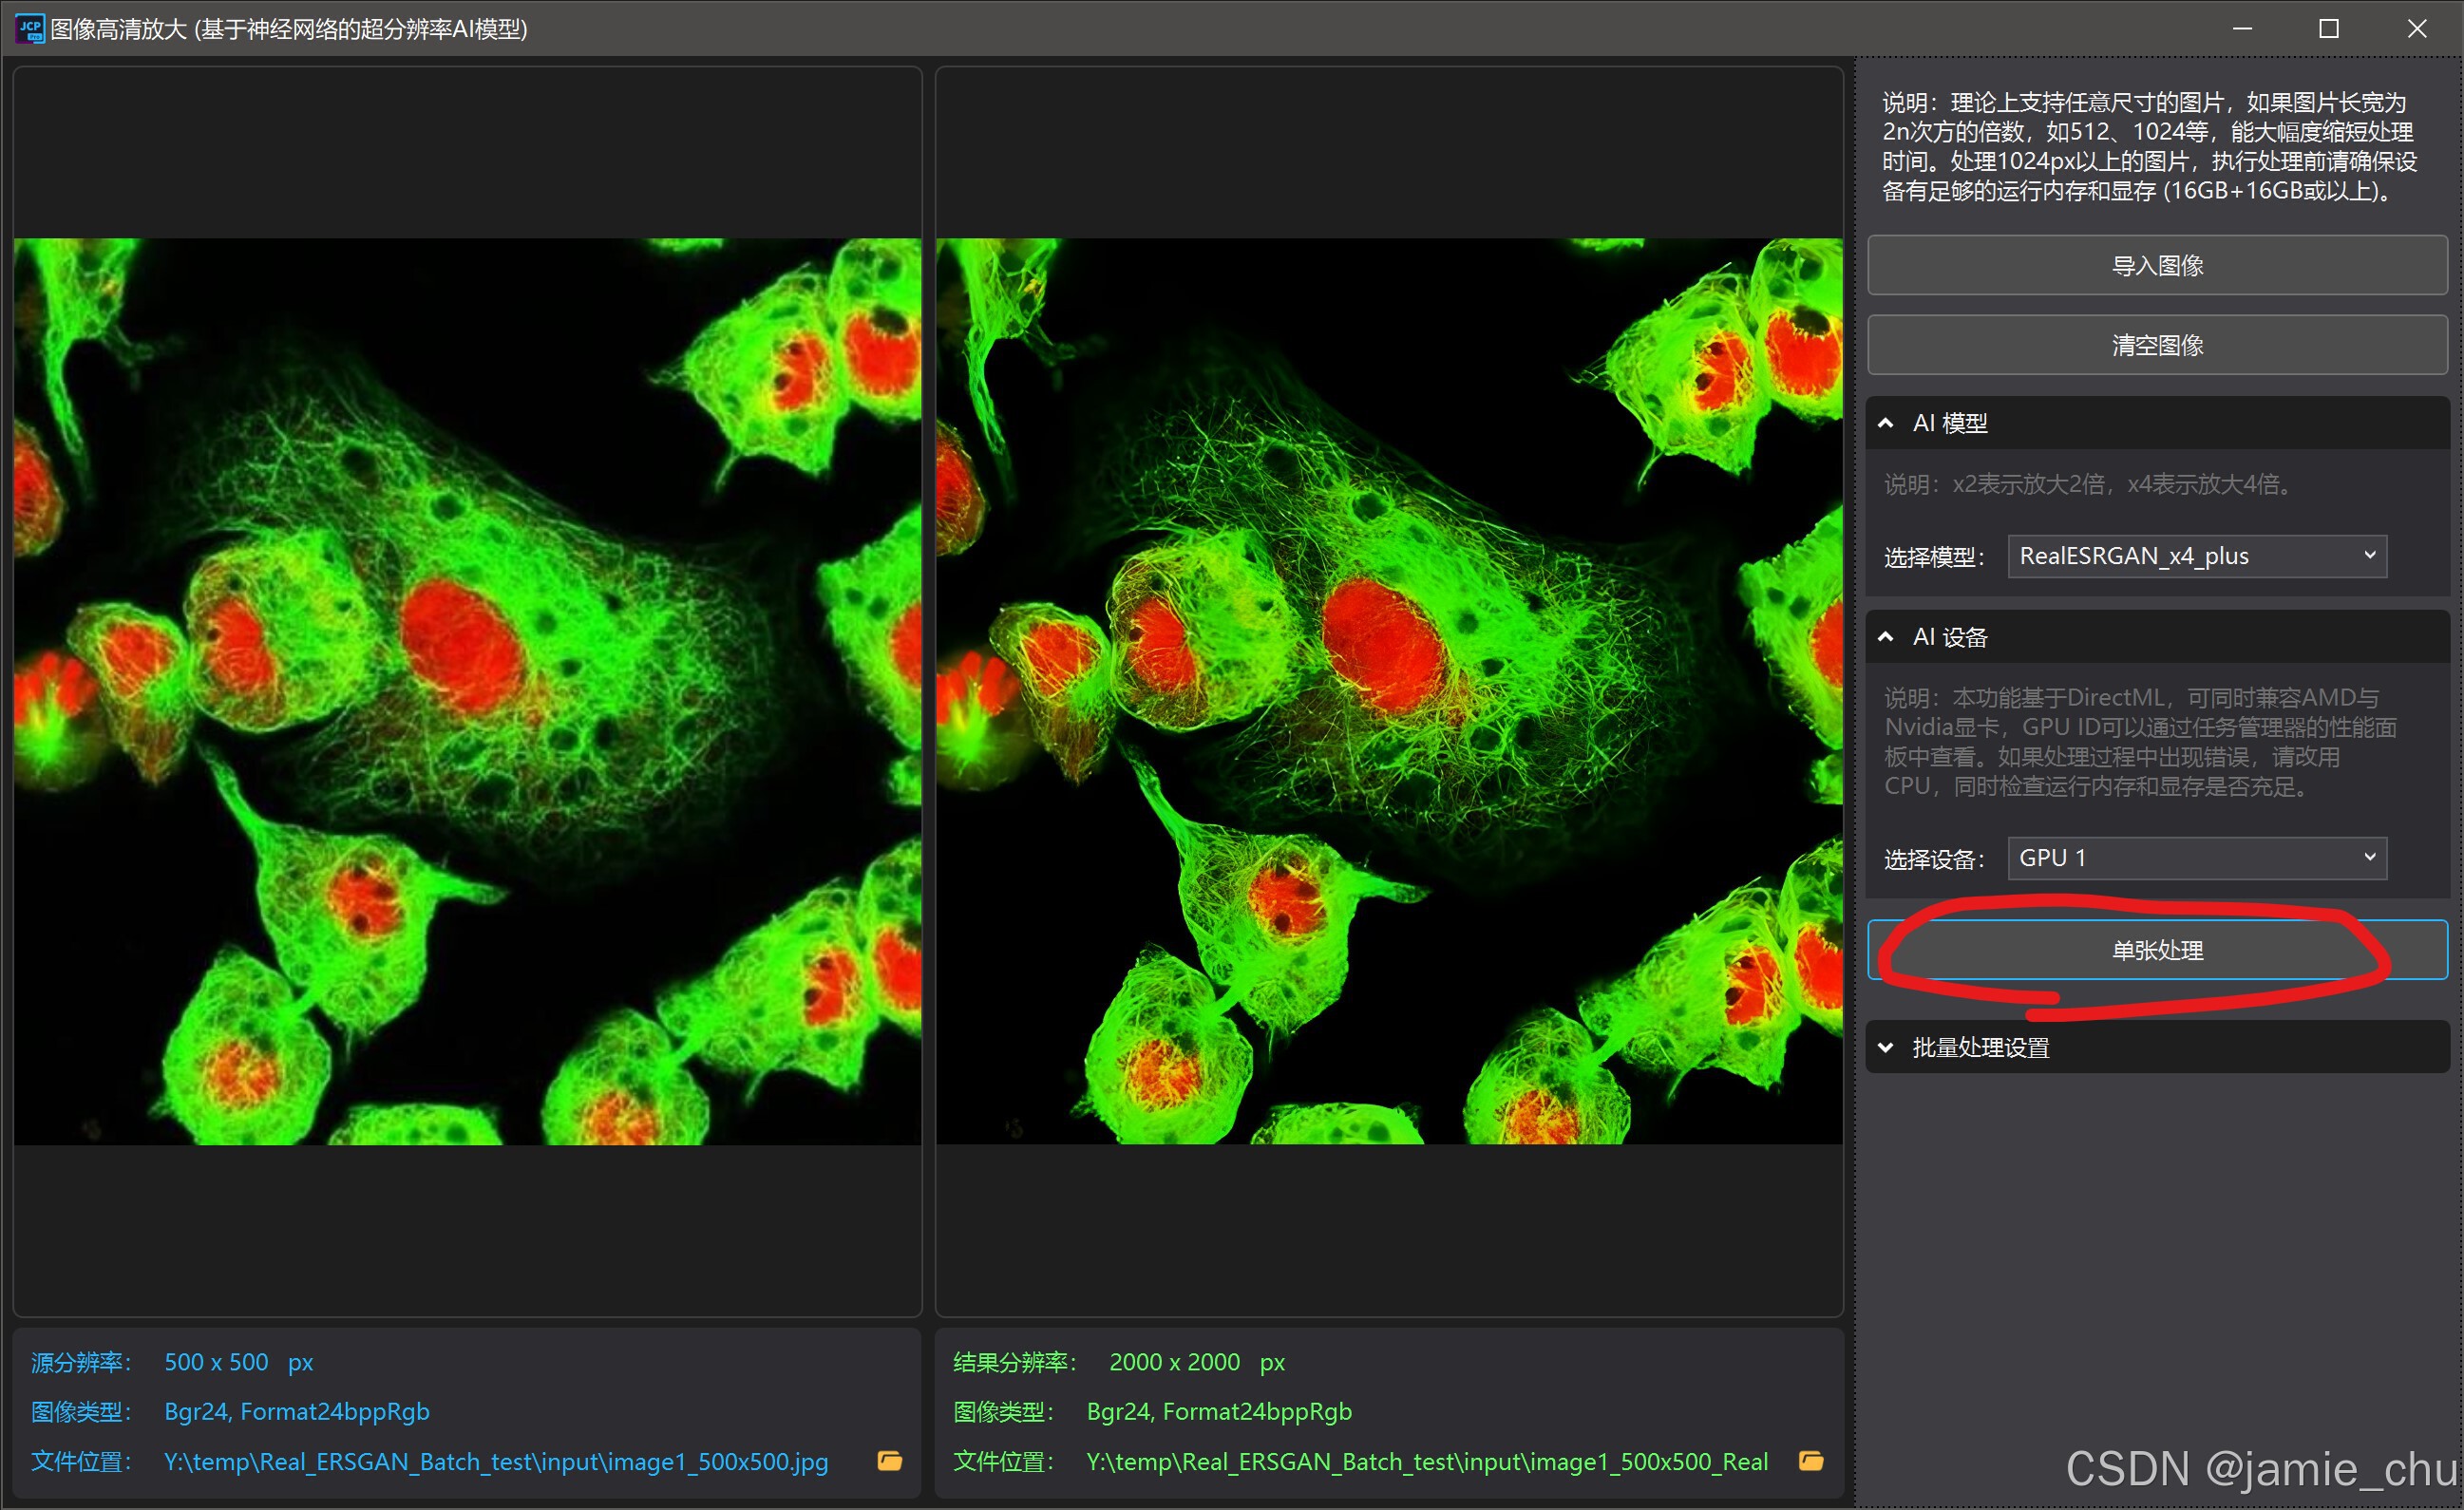Click the source image preview on left
Viewport: 2464px width, 1510px height.
(467, 691)
